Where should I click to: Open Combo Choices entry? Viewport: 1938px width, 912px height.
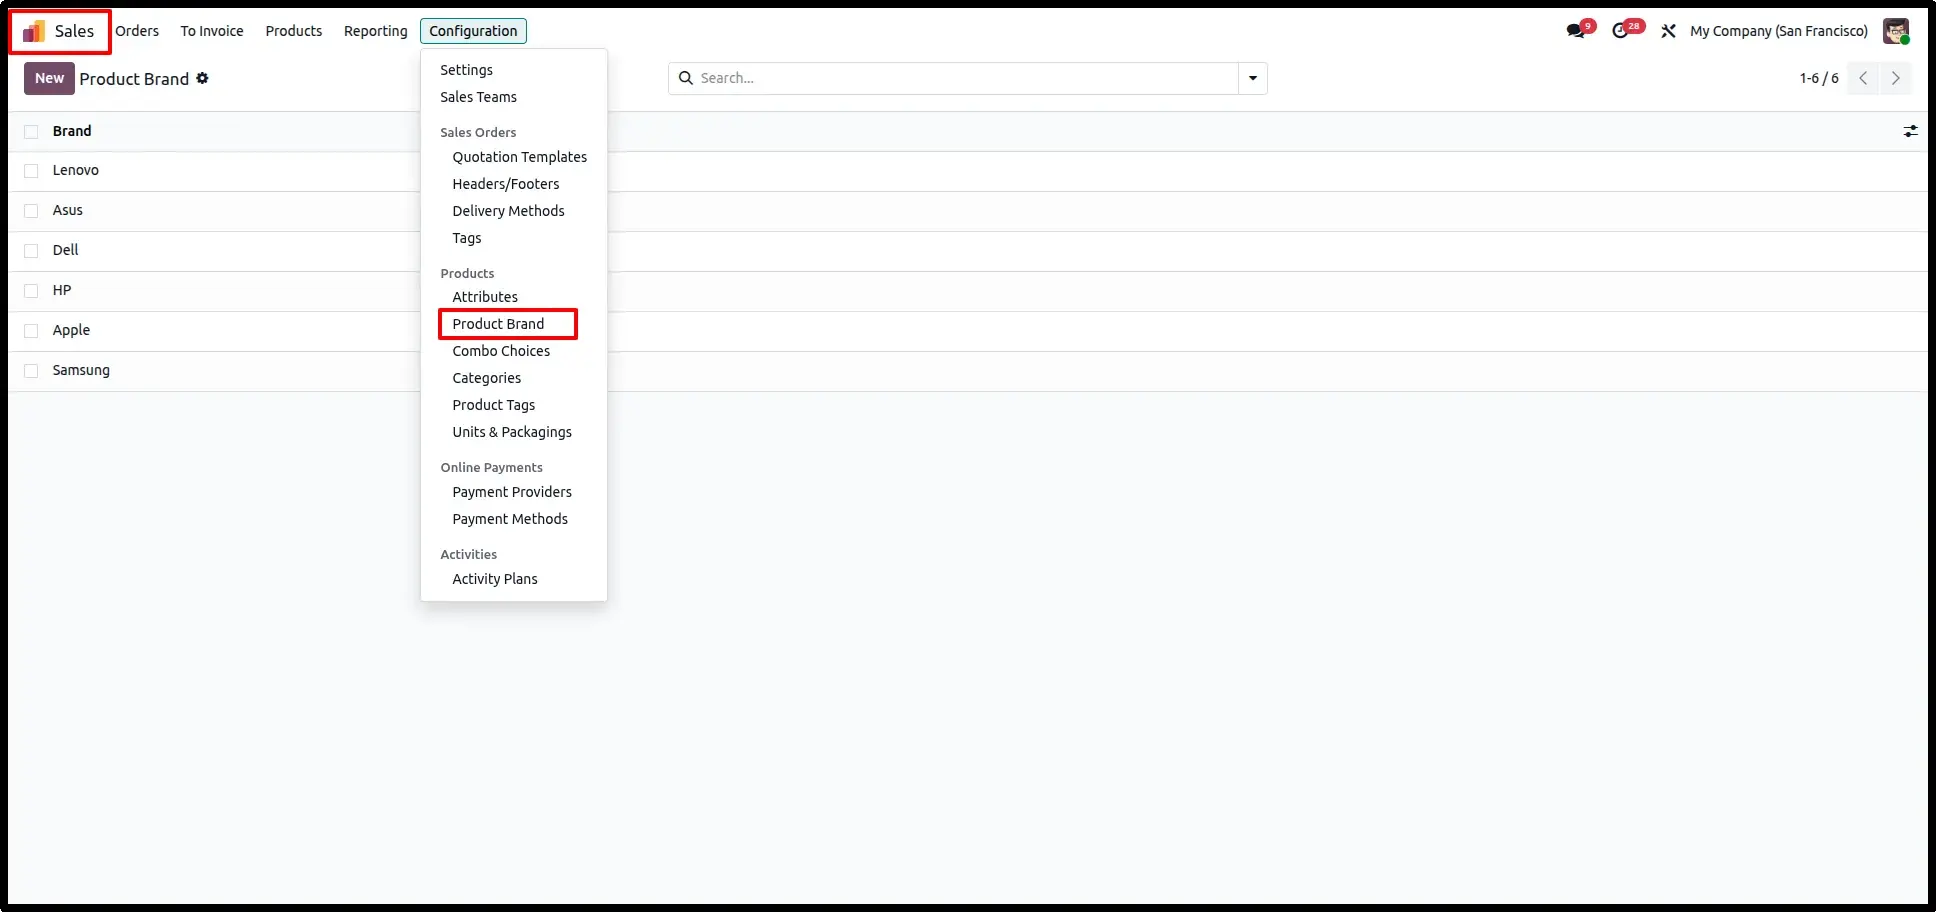click(501, 351)
